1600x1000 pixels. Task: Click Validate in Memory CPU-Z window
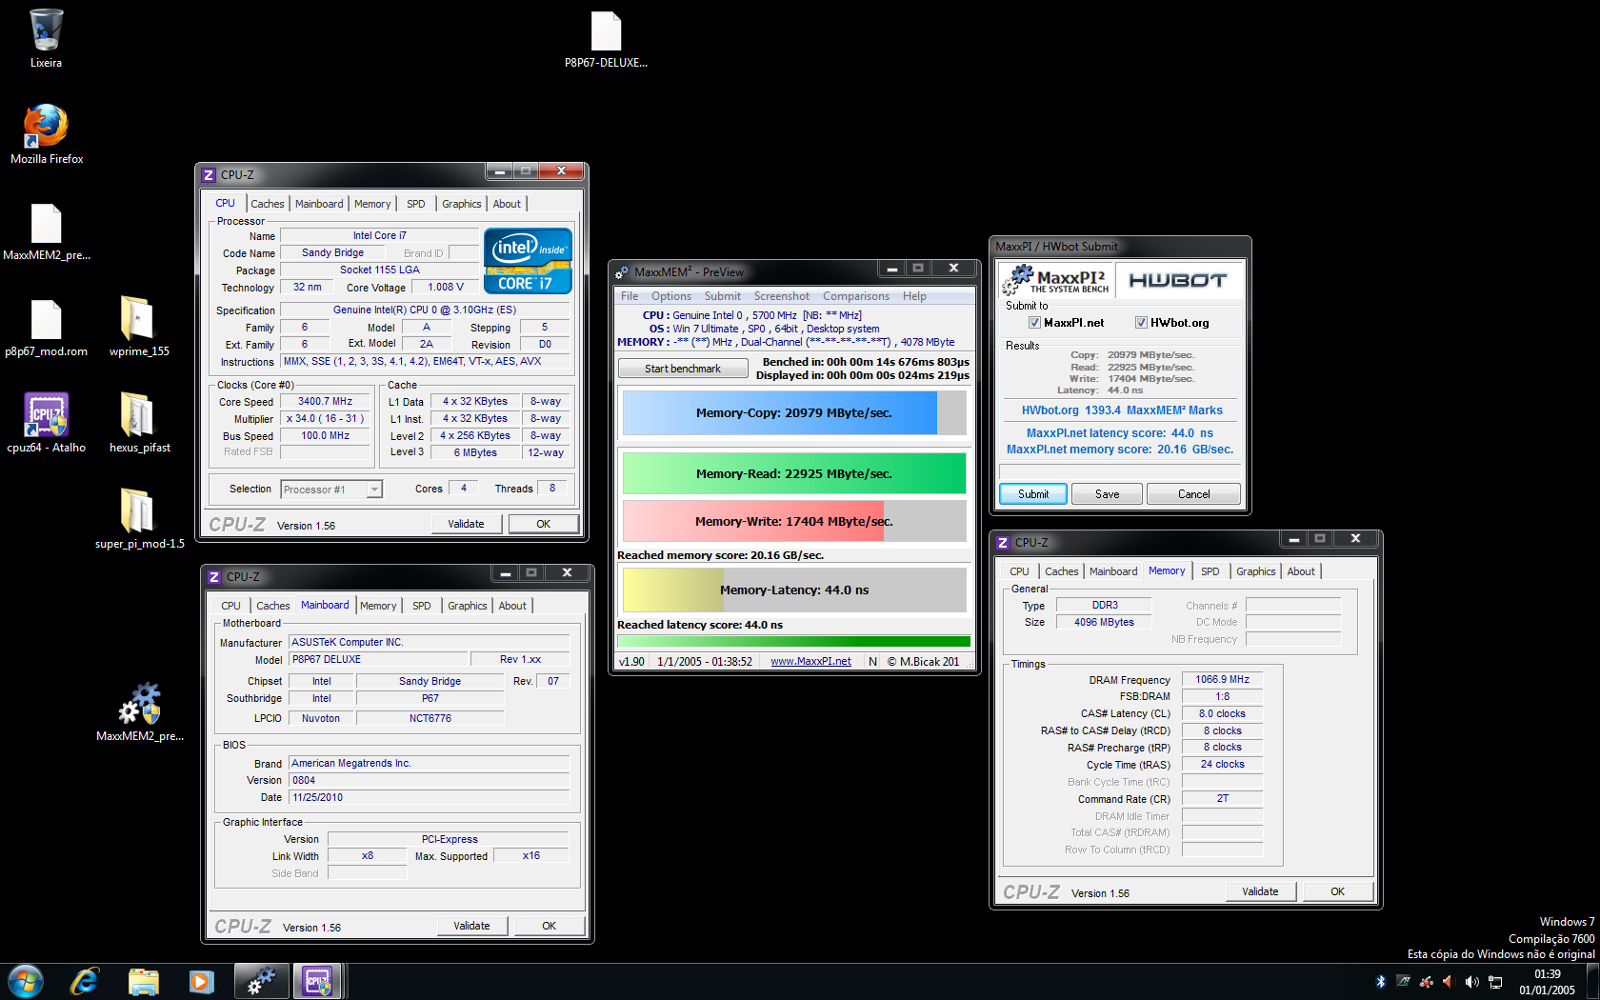tap(1260, 892)
